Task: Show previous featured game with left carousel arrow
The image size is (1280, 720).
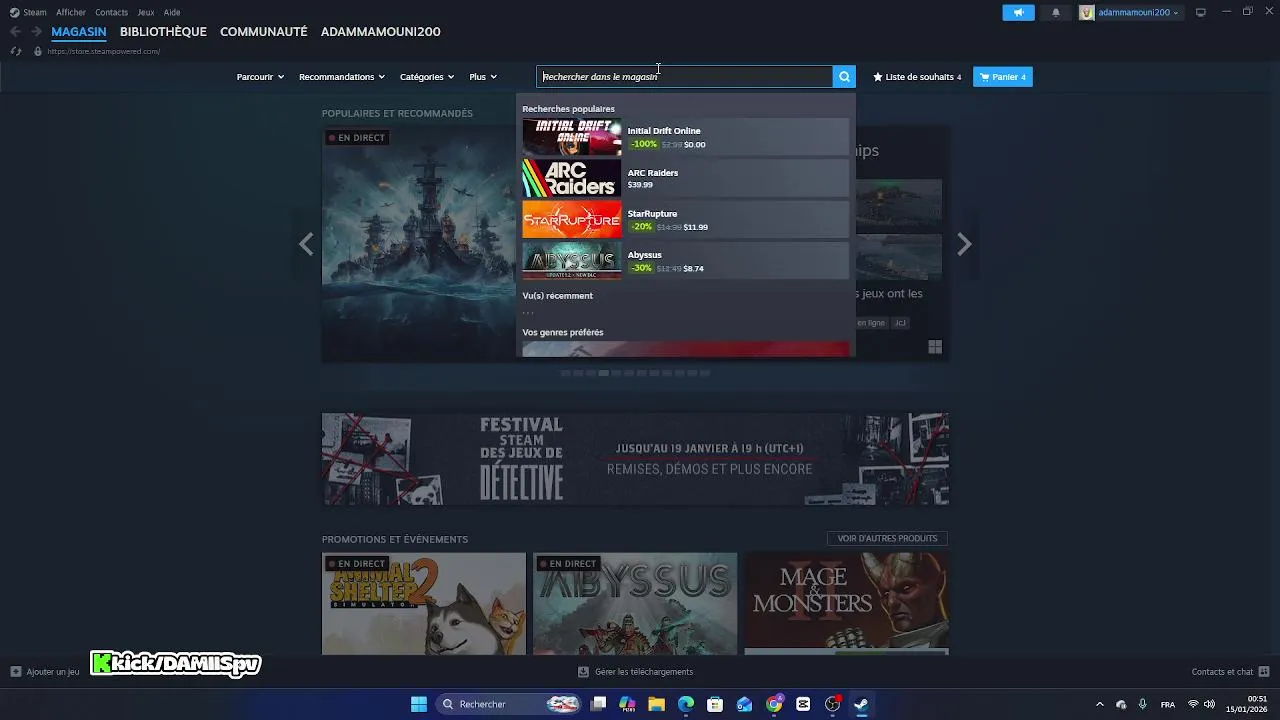Action: pyautogui.click(x=306, y=244)
